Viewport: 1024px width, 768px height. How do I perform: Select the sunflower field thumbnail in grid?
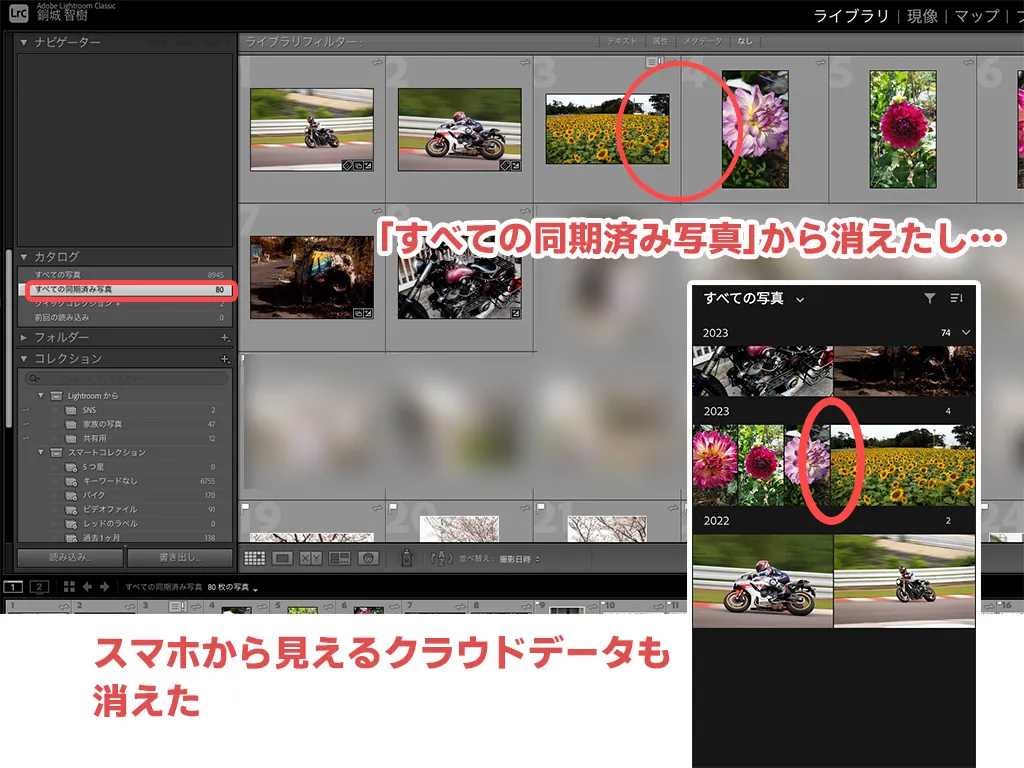pos(606,129)
